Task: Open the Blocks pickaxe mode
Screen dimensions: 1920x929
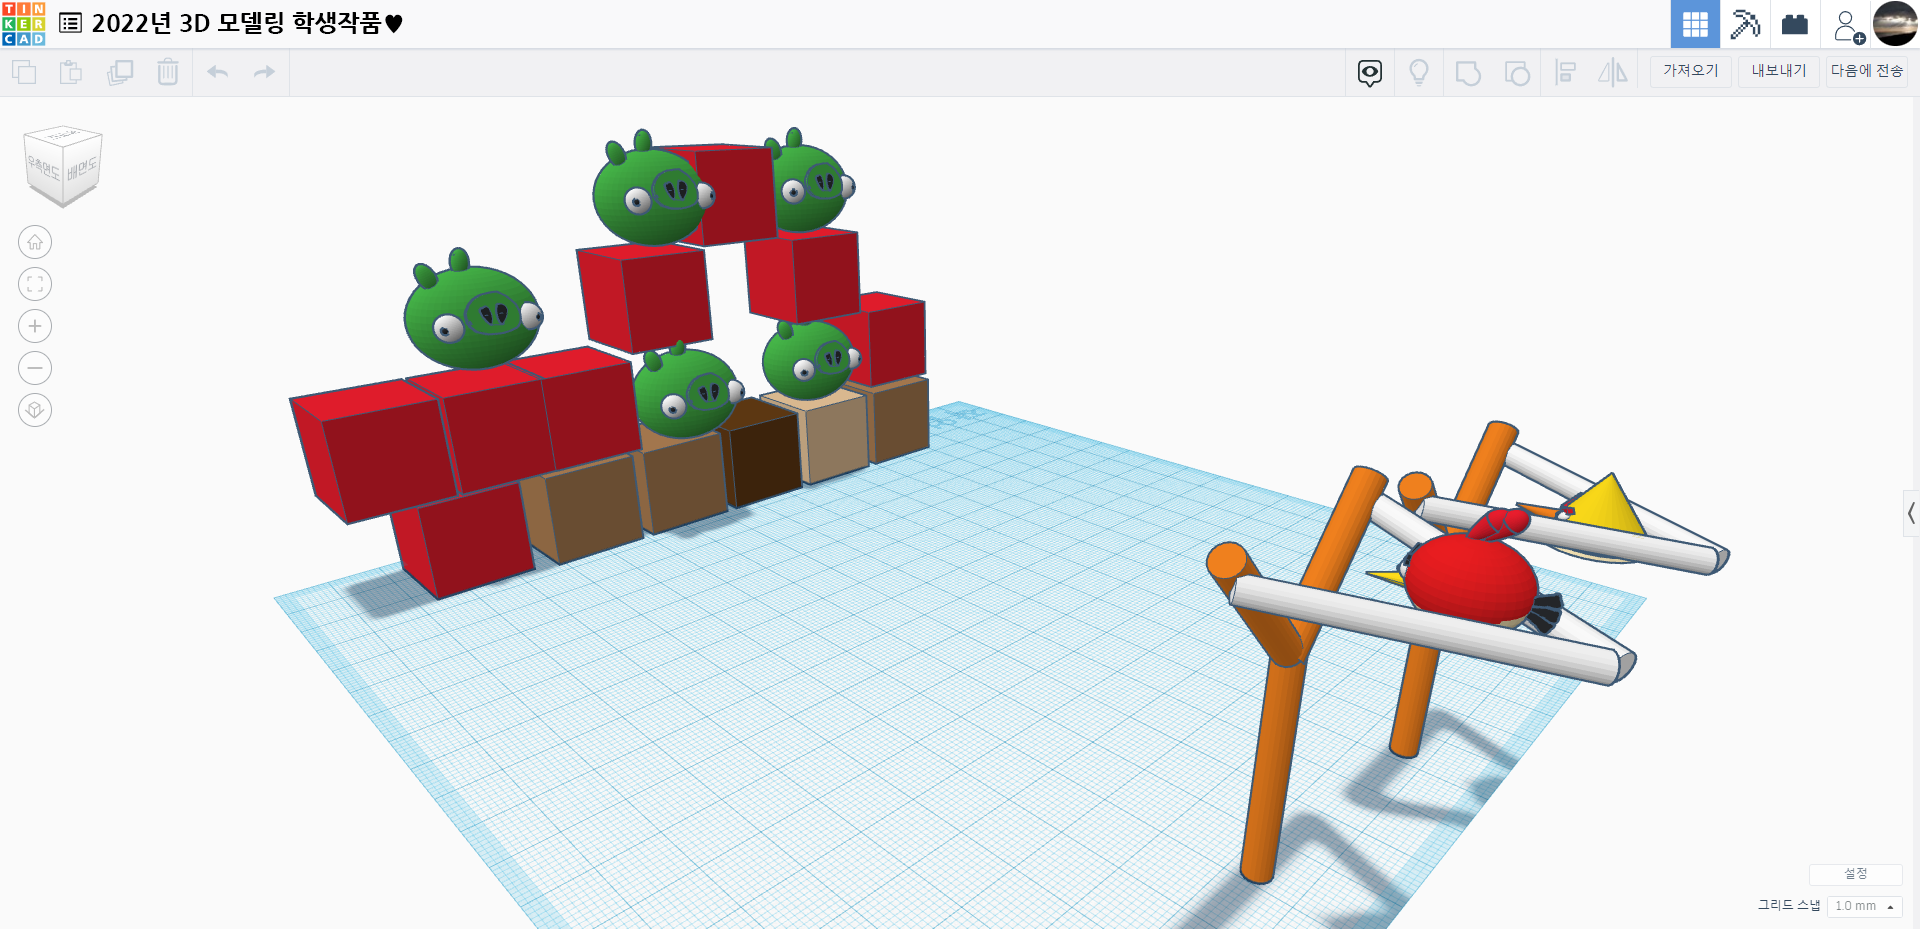Action: [1745, 24]
